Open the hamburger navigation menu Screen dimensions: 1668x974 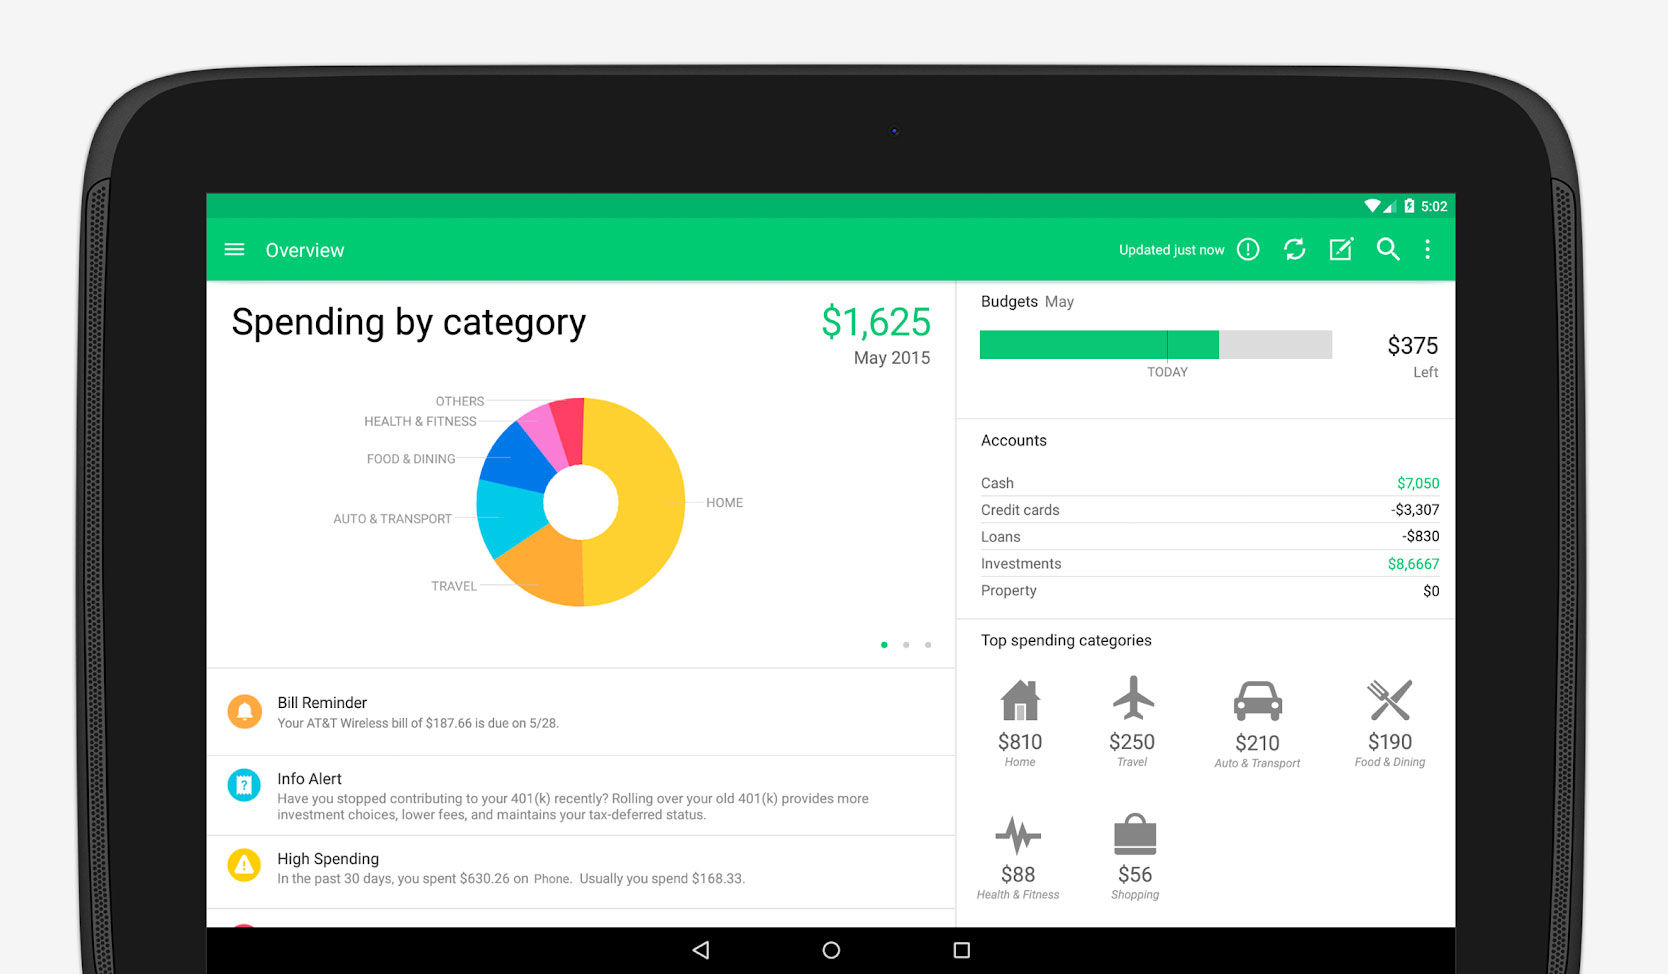tap(234, 250)
